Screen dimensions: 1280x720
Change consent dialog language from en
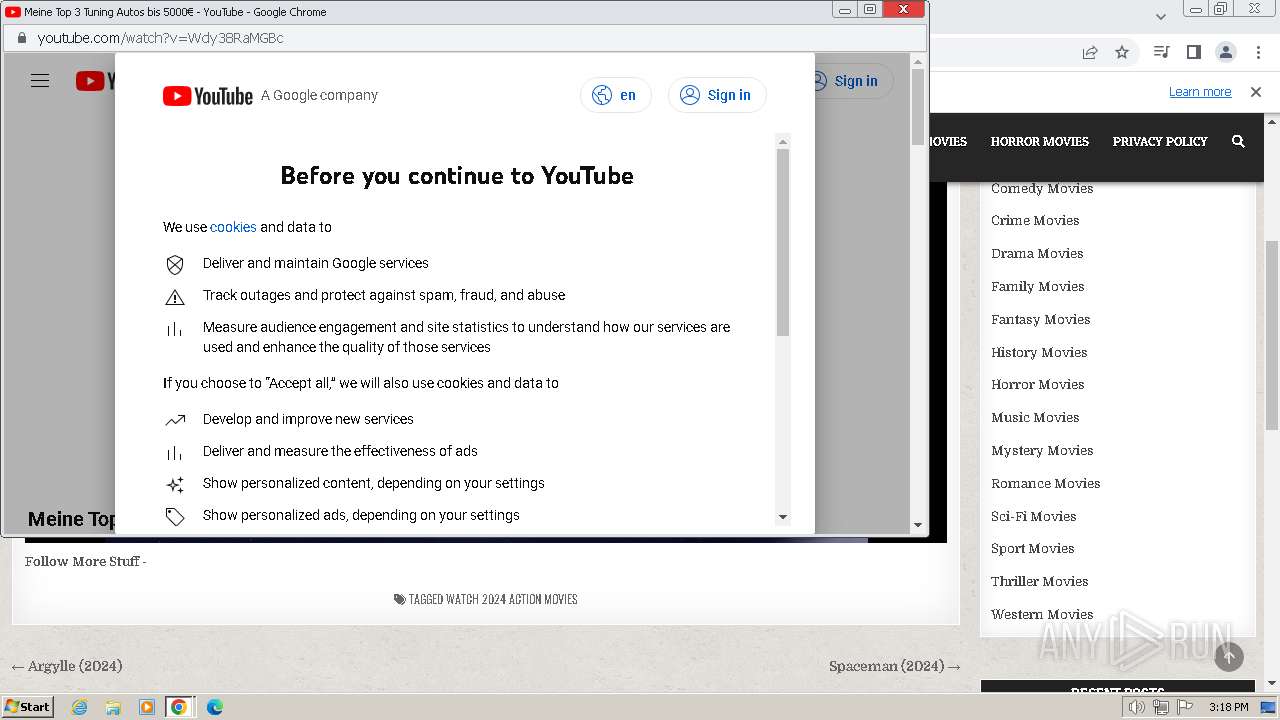pyautogui.click(x=615, y=95)
